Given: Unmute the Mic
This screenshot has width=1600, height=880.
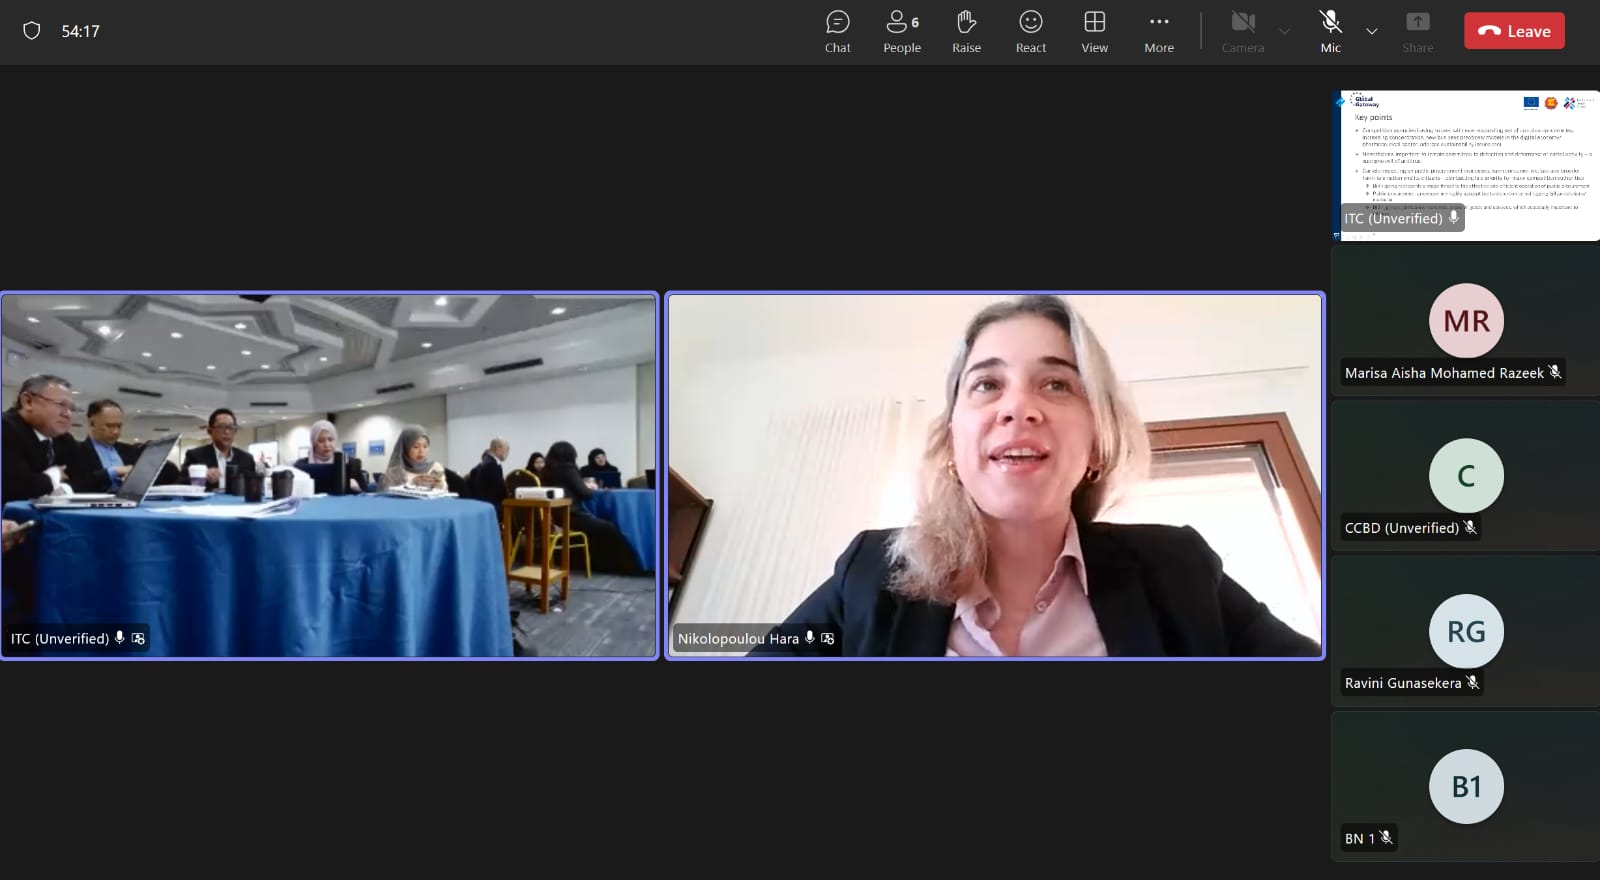Looking at the screenshot, I should (x=1330, y=31).
